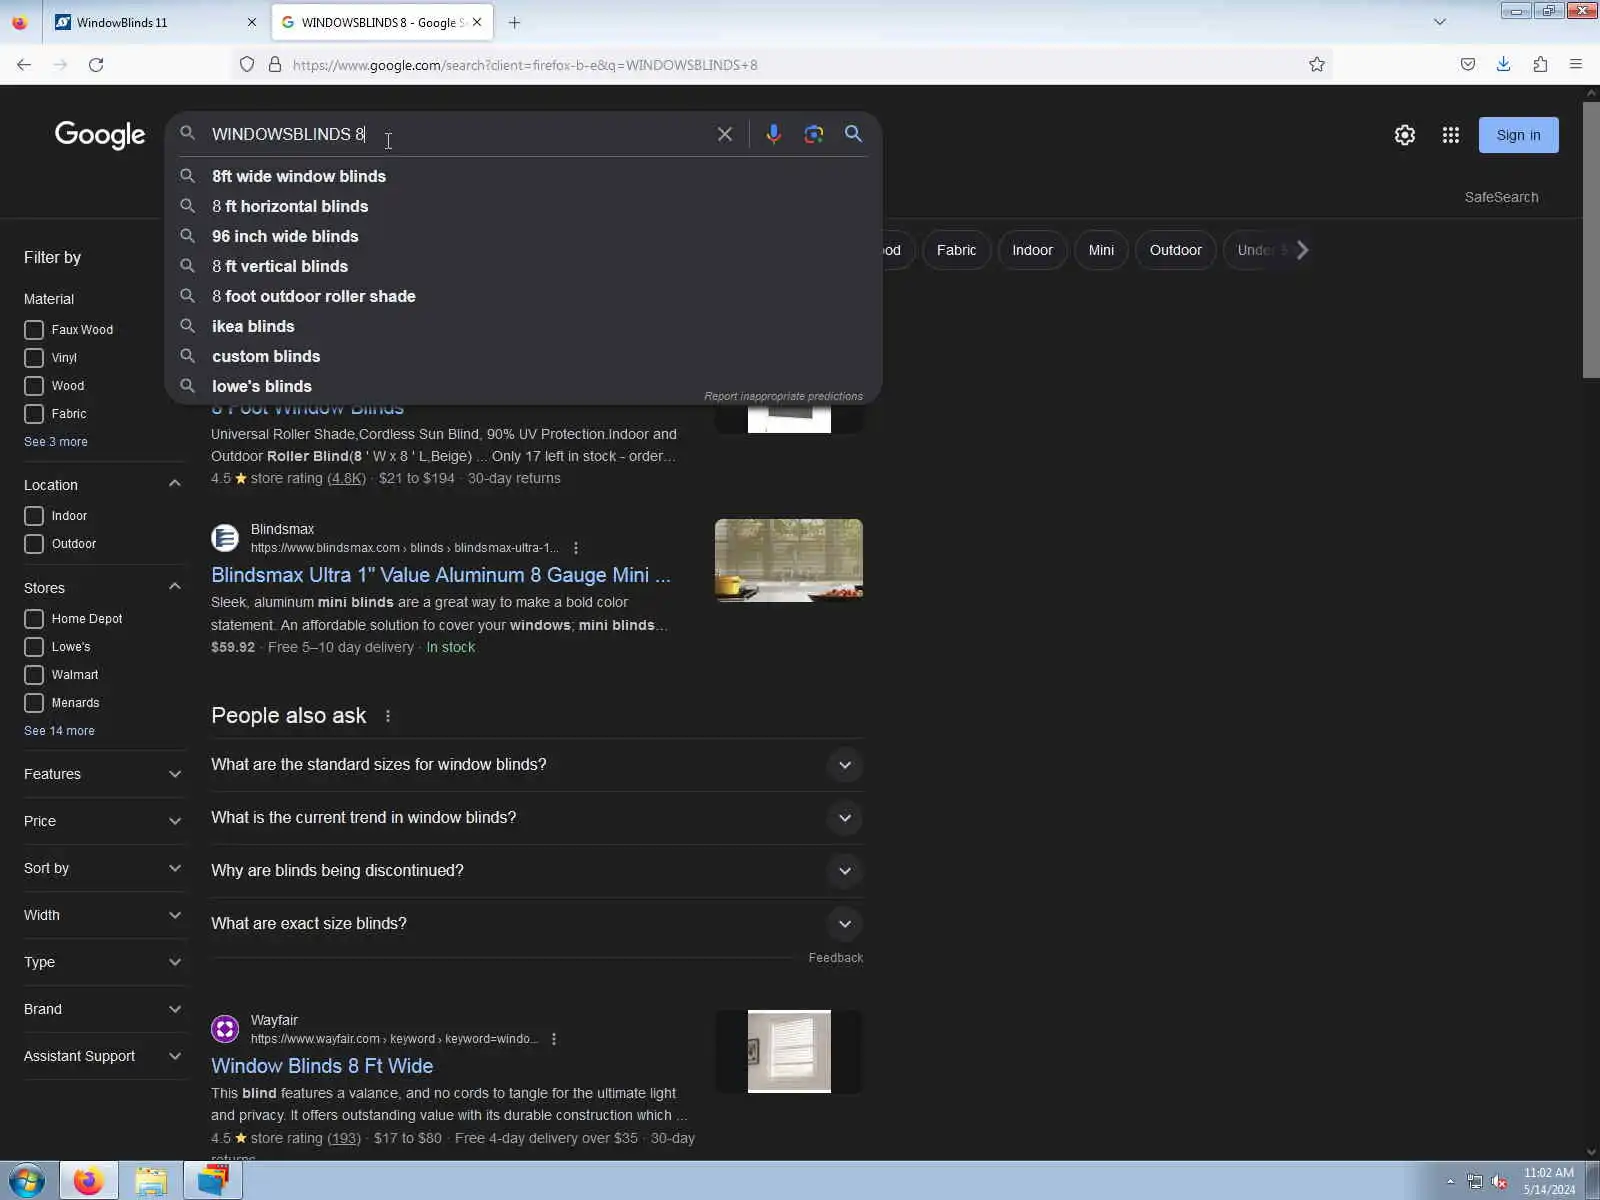Tick the Lowe's store filter

point(34,647)
